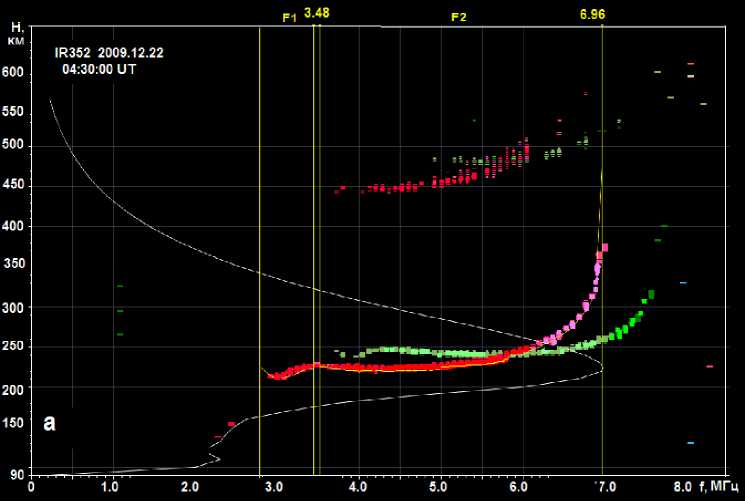
Task: Click the H, км axis title
Action: pos(16,34)
